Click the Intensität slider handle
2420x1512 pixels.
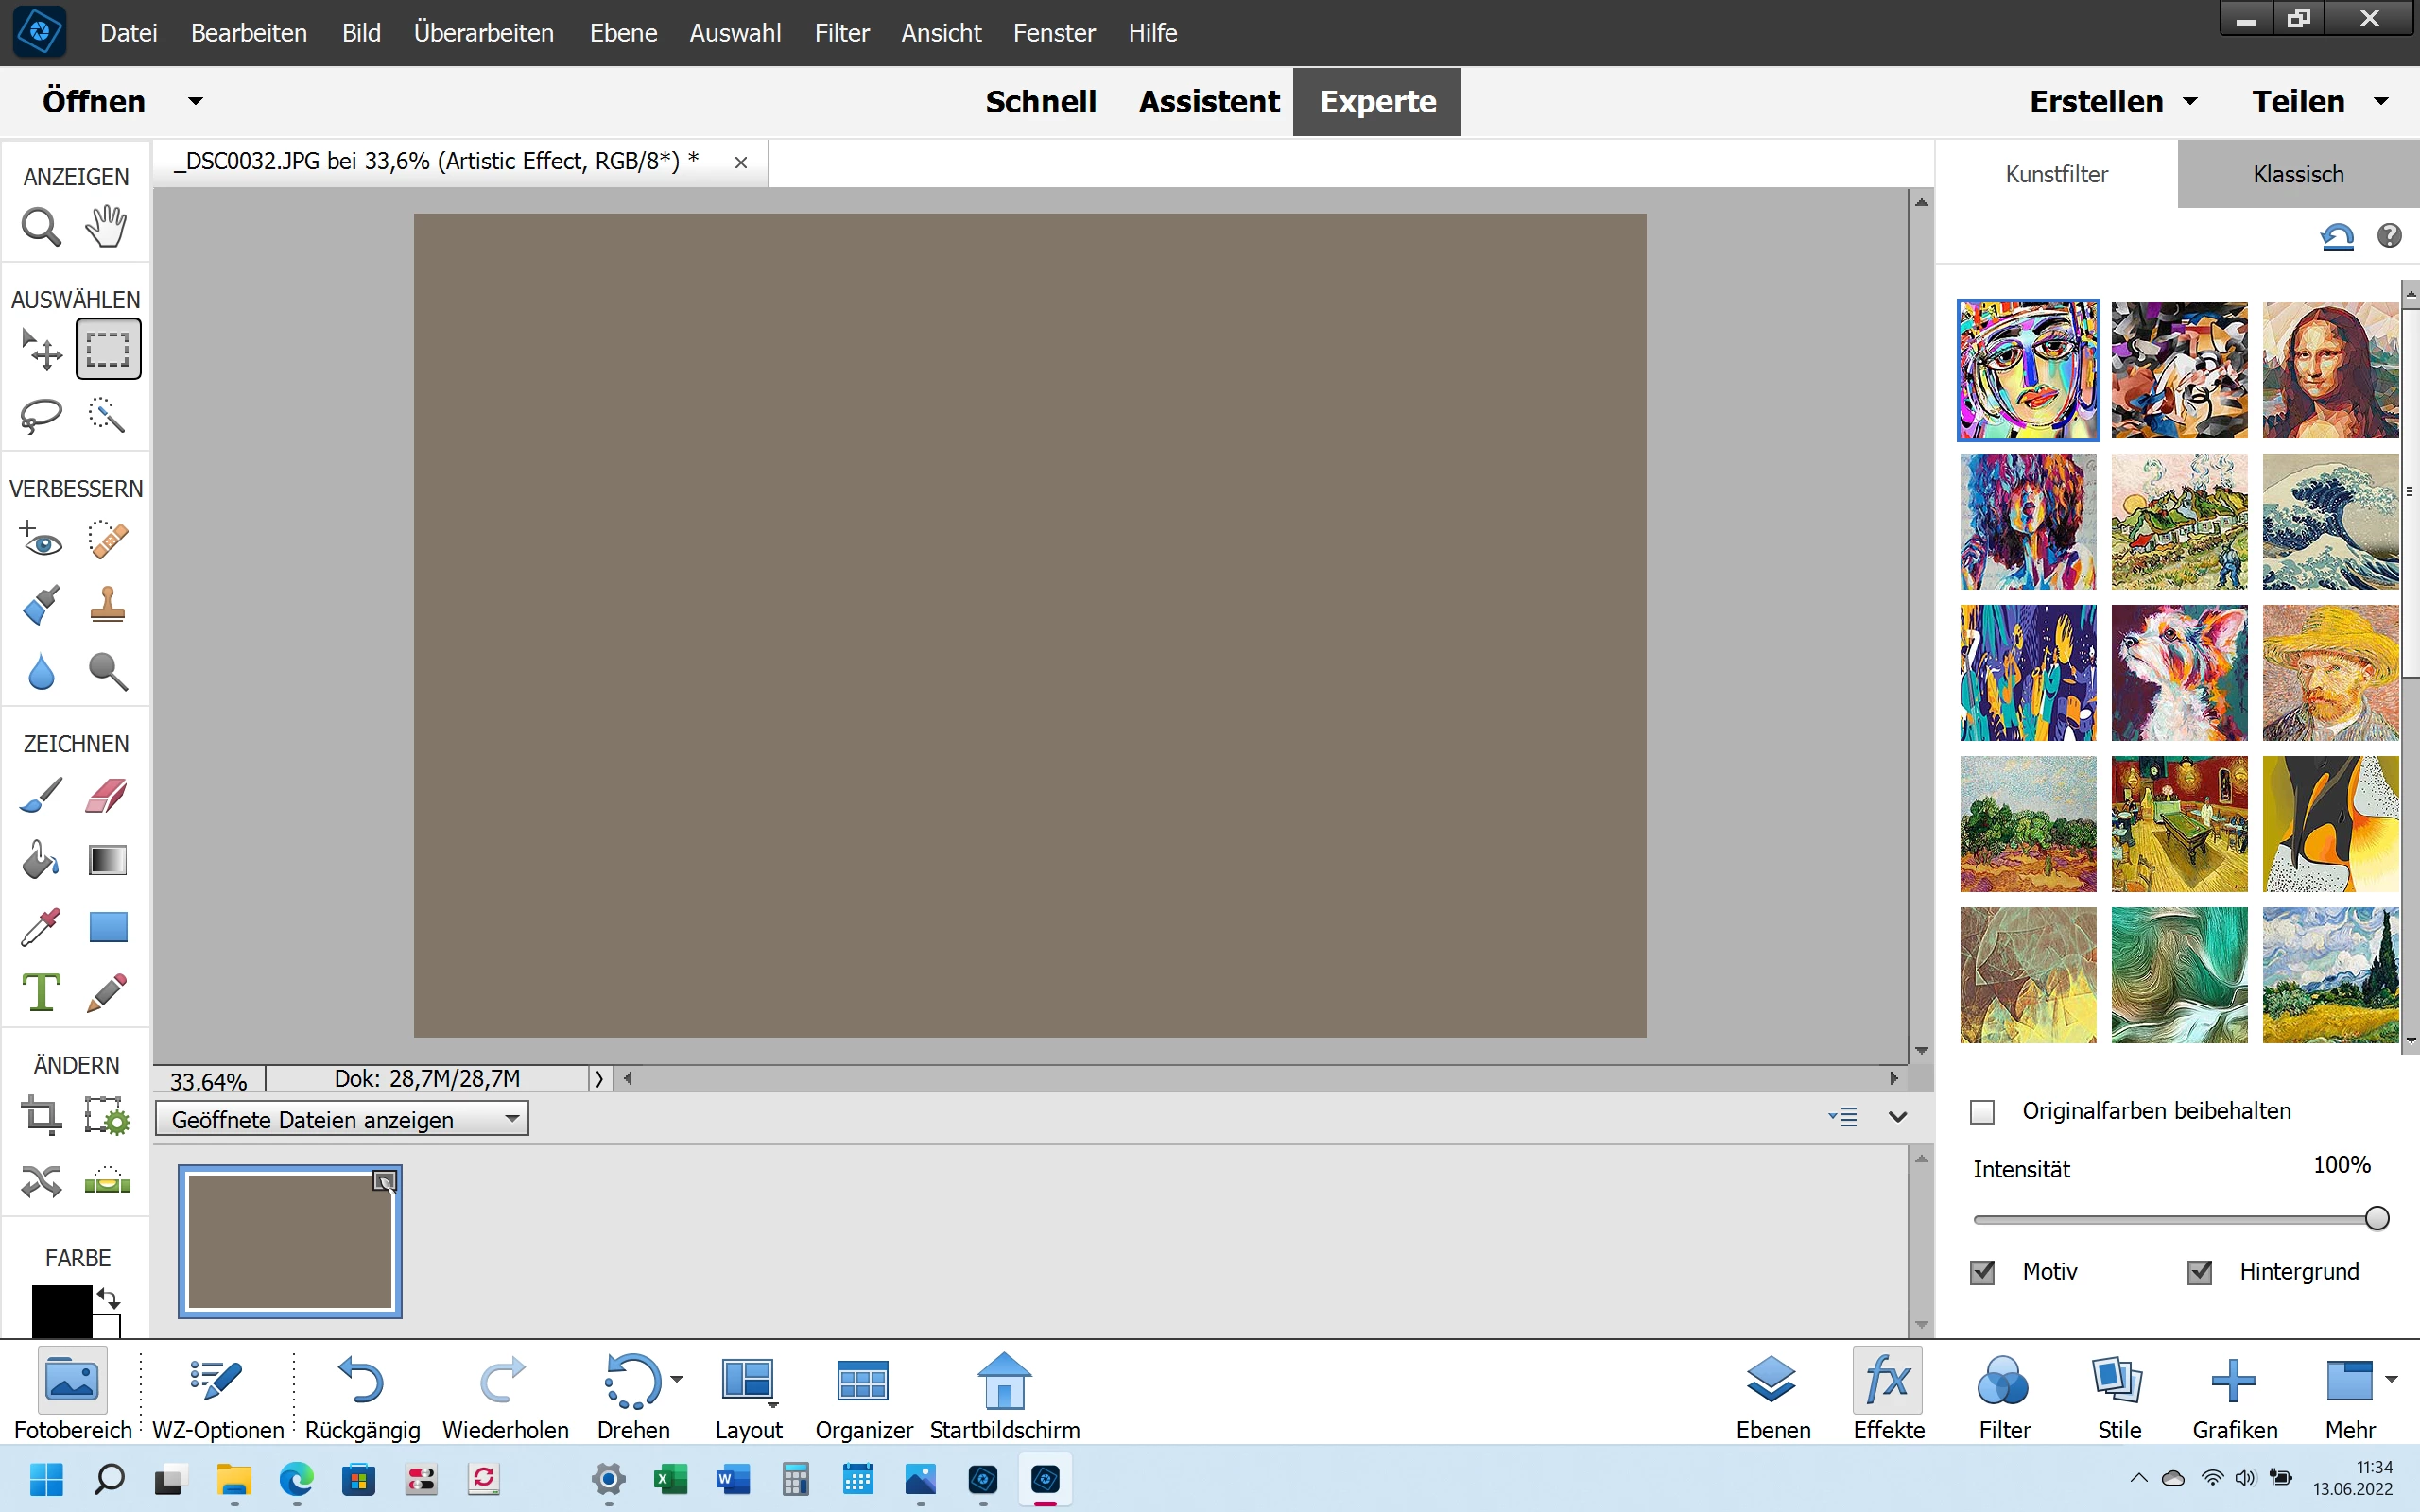[2377, 1218]
